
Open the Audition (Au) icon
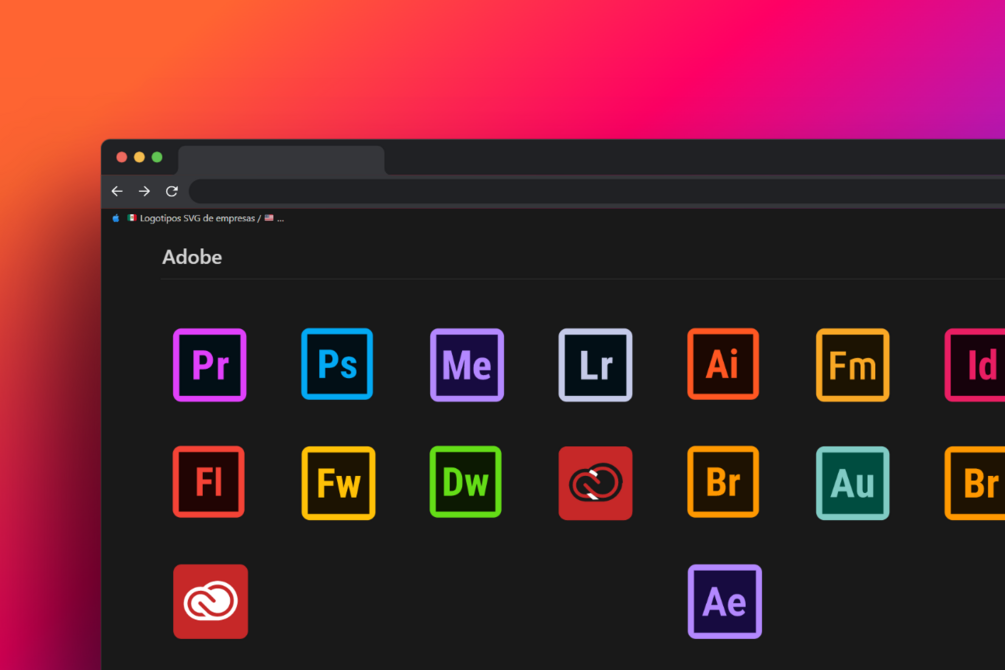click(x=852, y=483)
